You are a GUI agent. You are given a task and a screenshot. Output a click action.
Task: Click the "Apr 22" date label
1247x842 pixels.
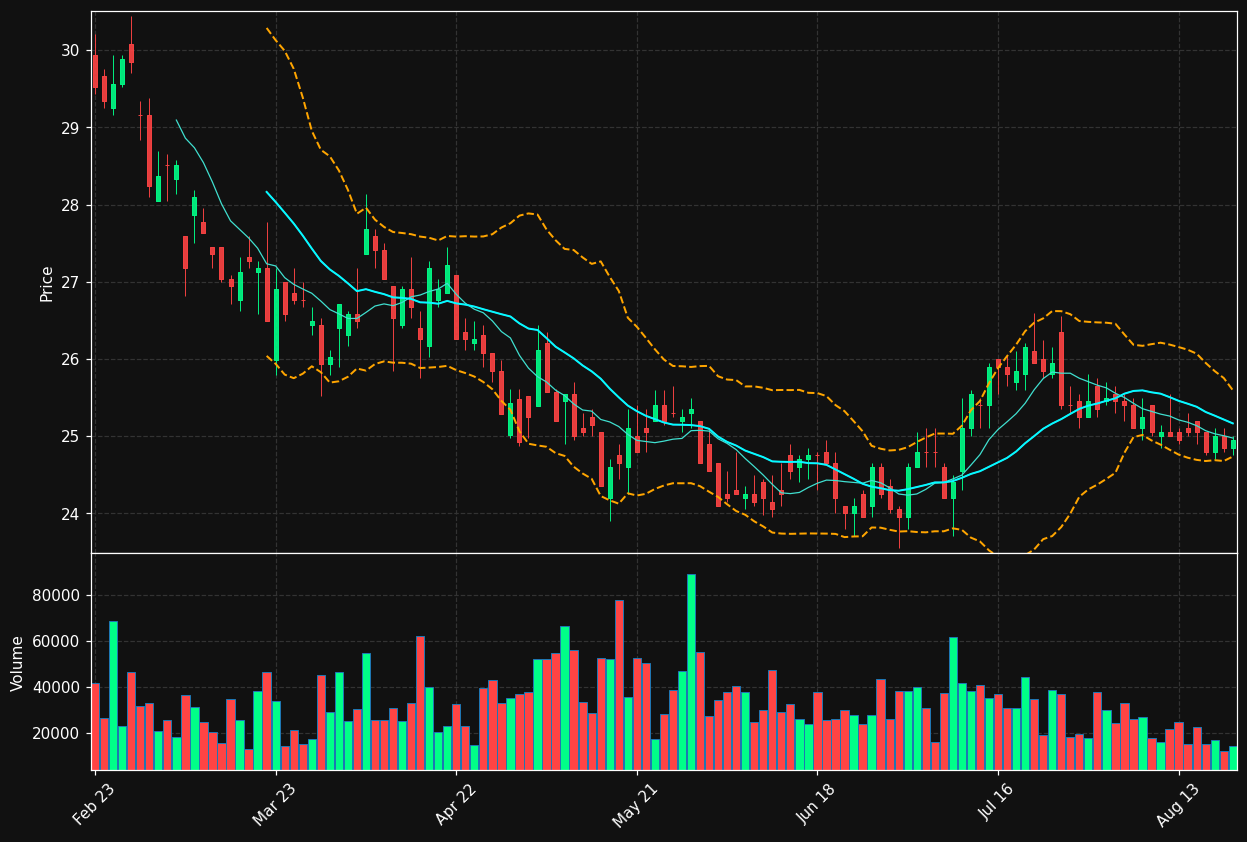click(455, 803)
